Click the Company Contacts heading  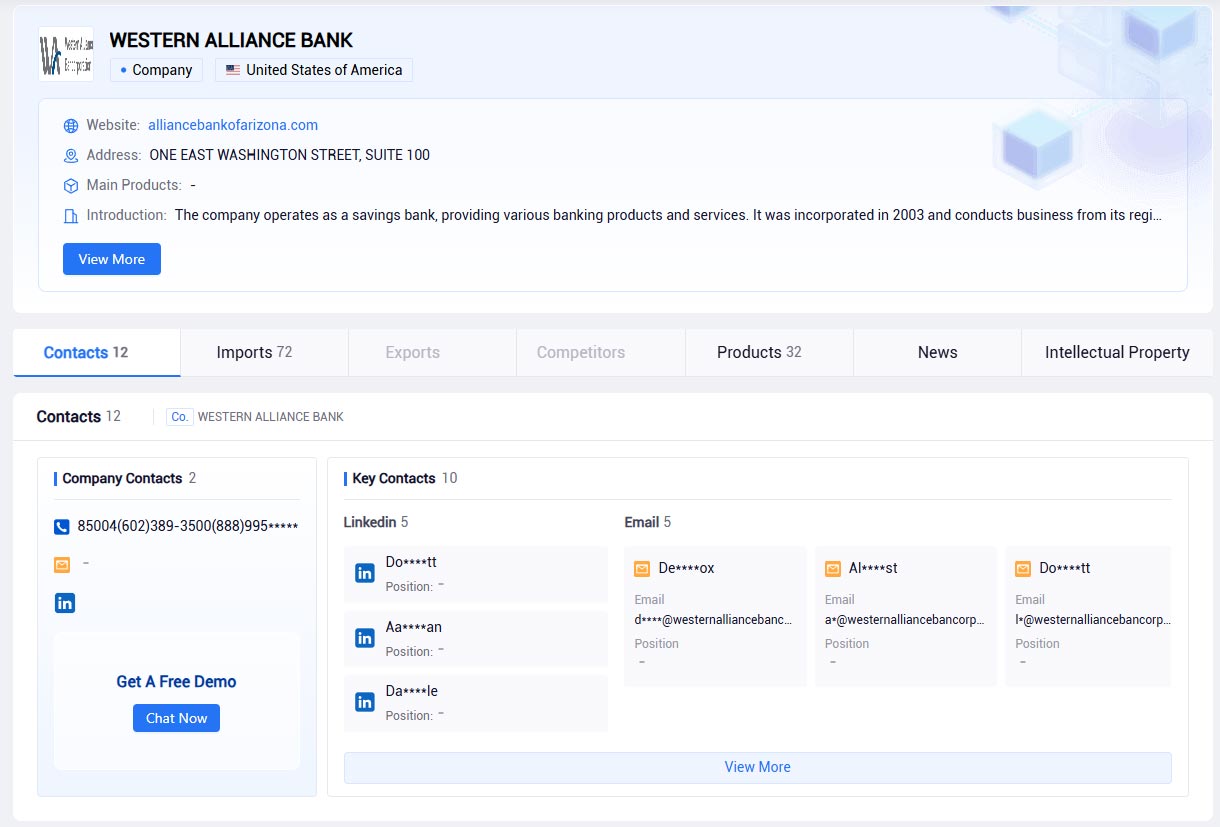(122, 478)
